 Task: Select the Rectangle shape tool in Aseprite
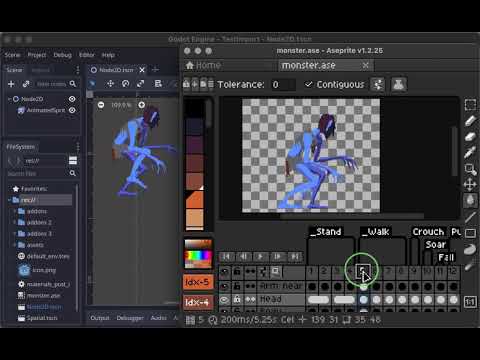tap(470, 232)
